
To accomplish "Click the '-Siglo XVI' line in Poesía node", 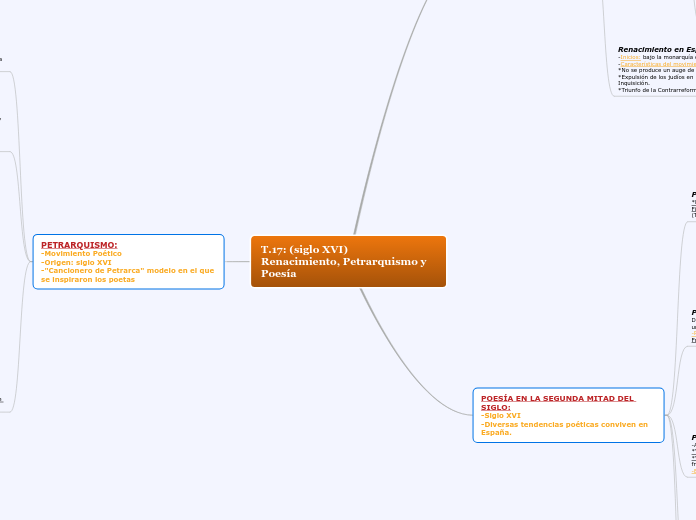I will tap(501, 416).
